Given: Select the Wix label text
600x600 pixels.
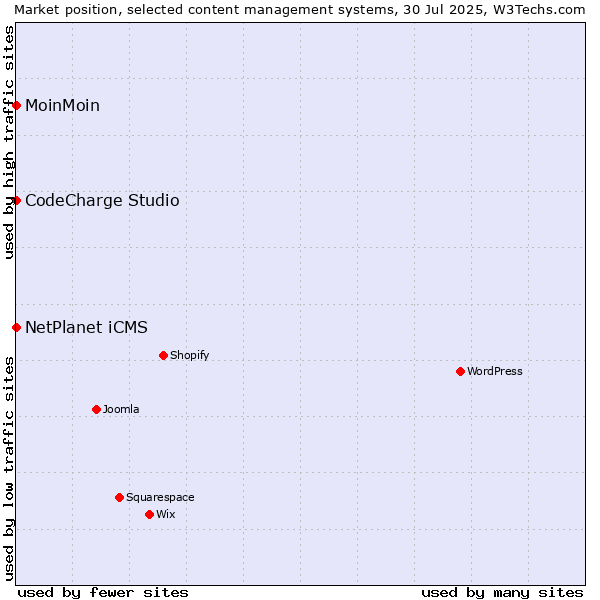Looking at the screenshot, I should pos(166,514).
